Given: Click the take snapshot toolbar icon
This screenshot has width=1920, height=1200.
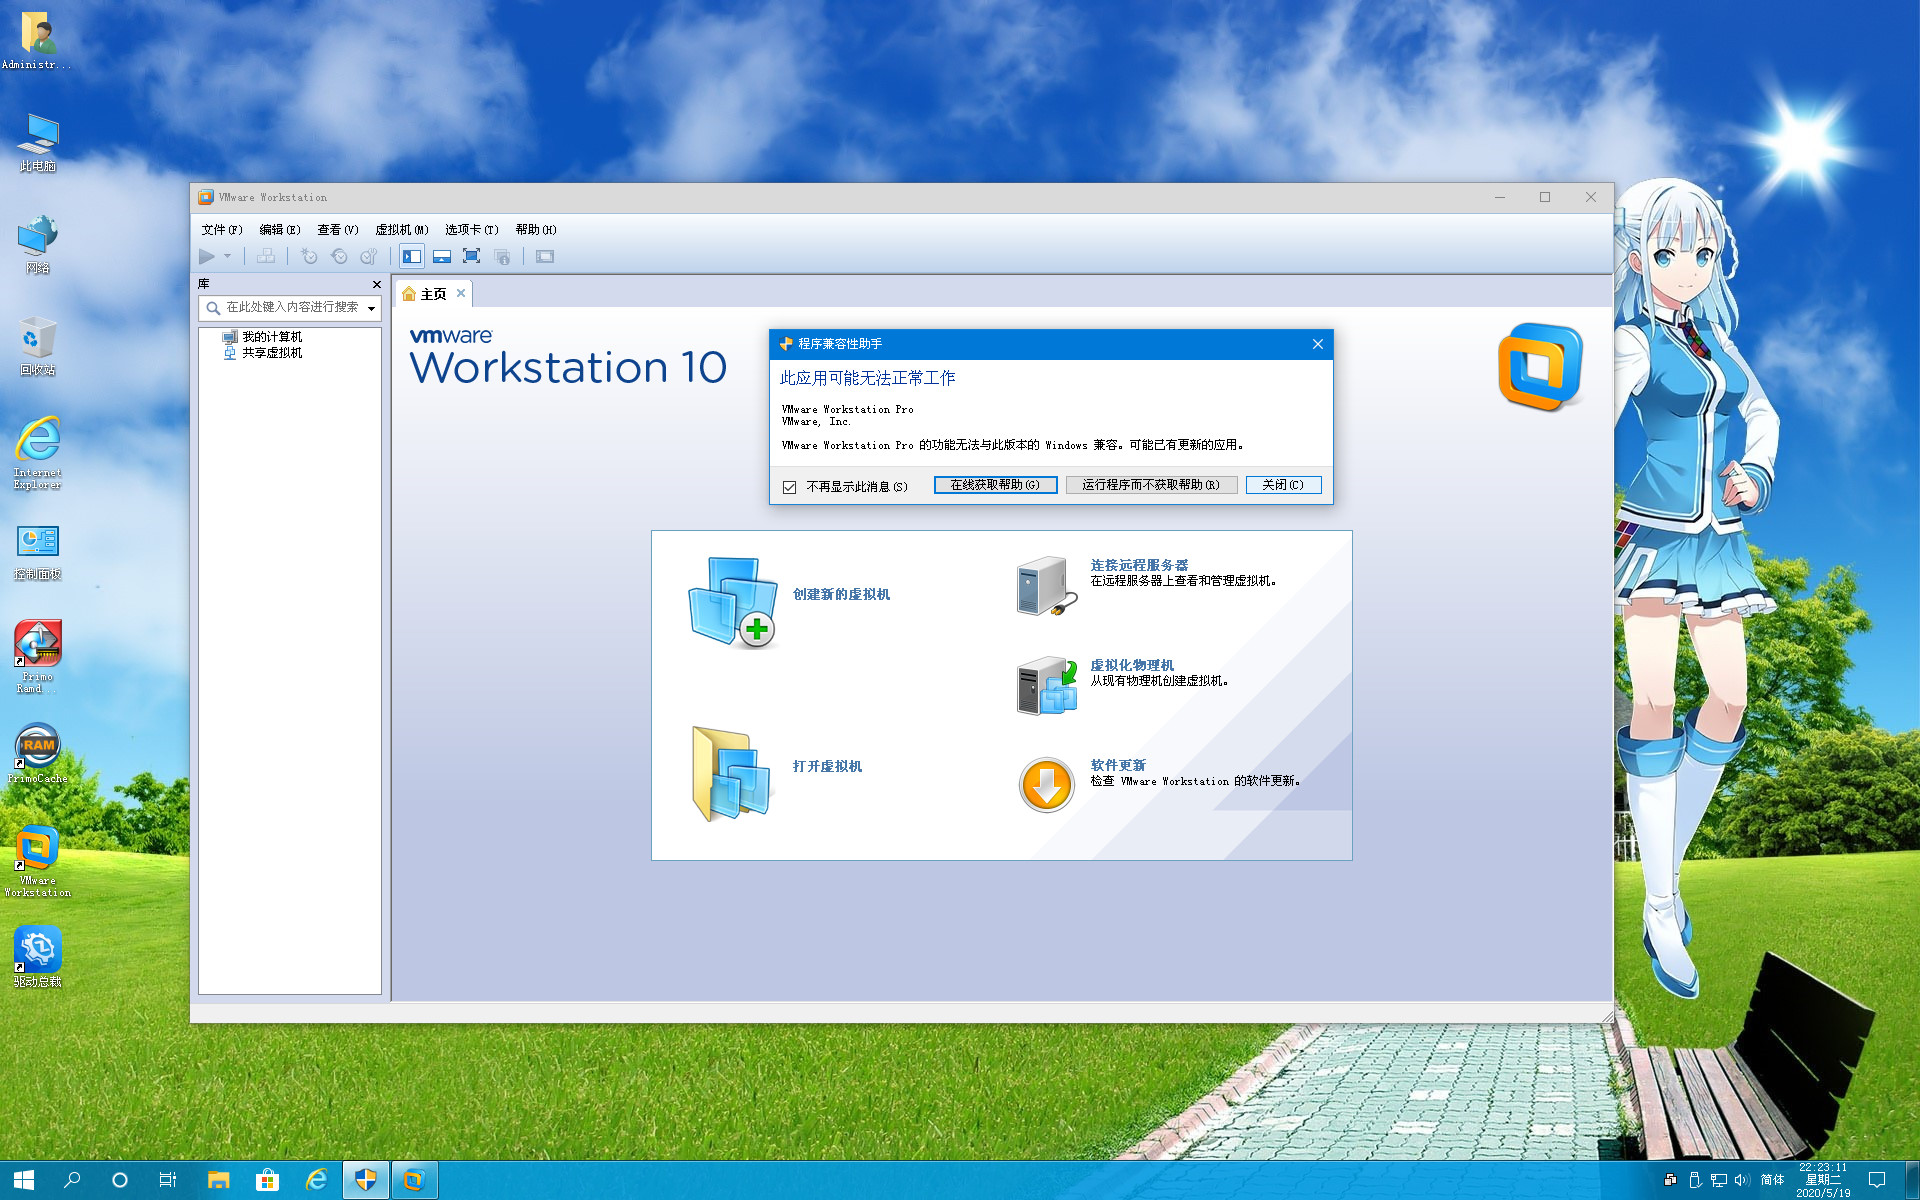Looking at the screenshot, I should (x=309, y=257).
